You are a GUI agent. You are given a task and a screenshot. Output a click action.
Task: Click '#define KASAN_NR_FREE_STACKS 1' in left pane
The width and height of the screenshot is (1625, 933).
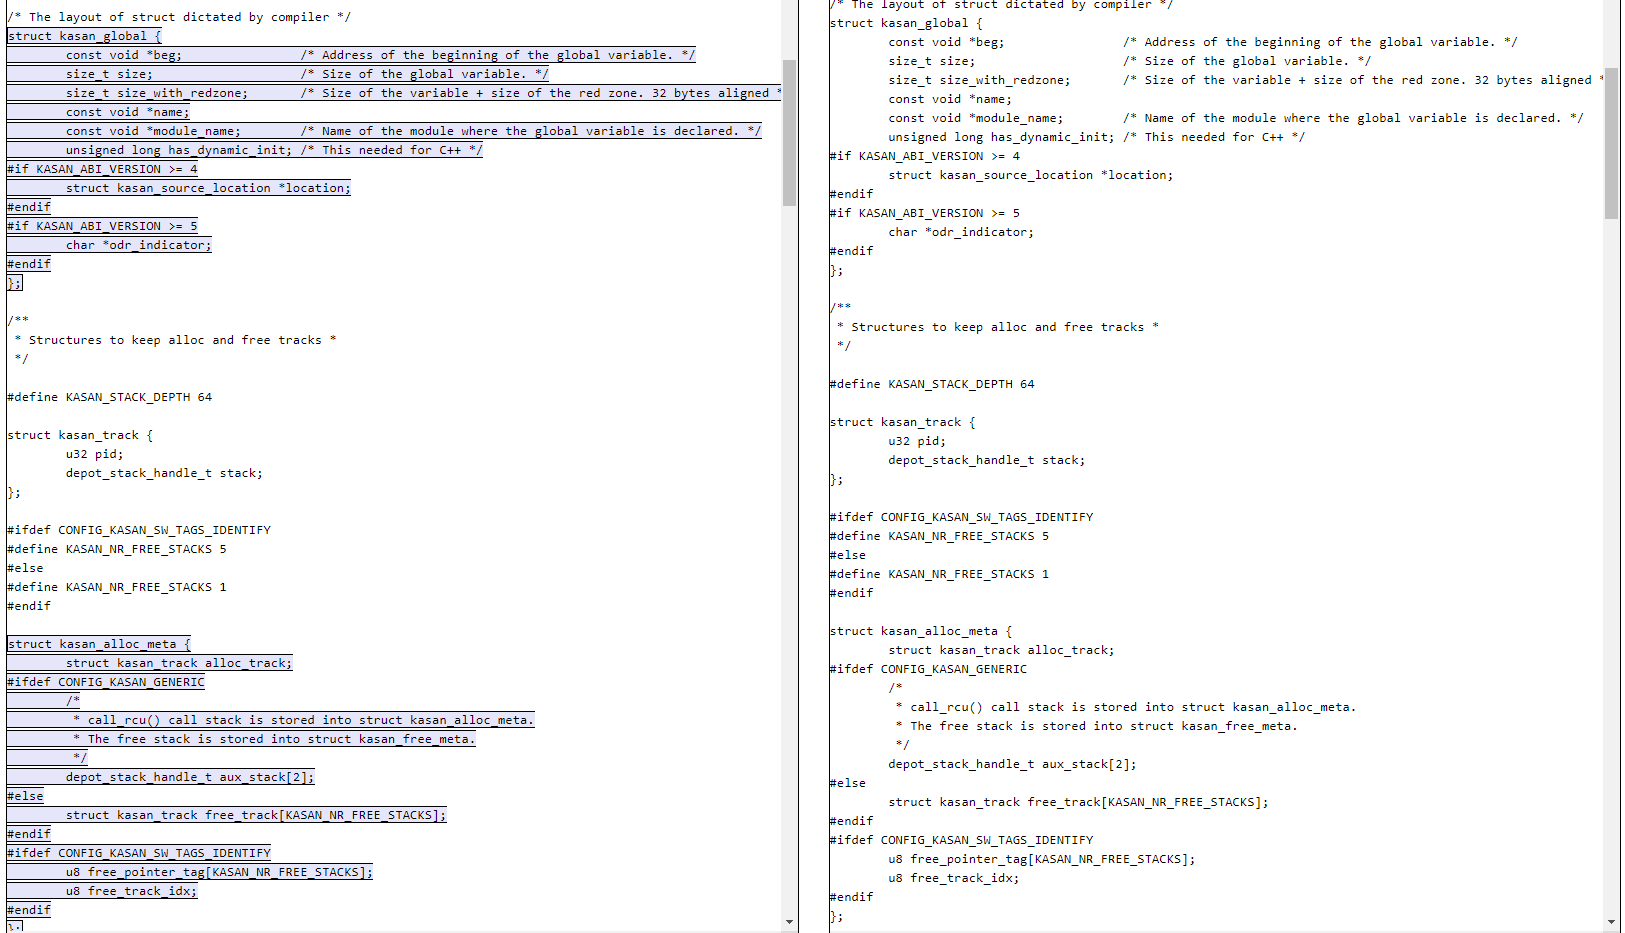click(x=116, y=587)
